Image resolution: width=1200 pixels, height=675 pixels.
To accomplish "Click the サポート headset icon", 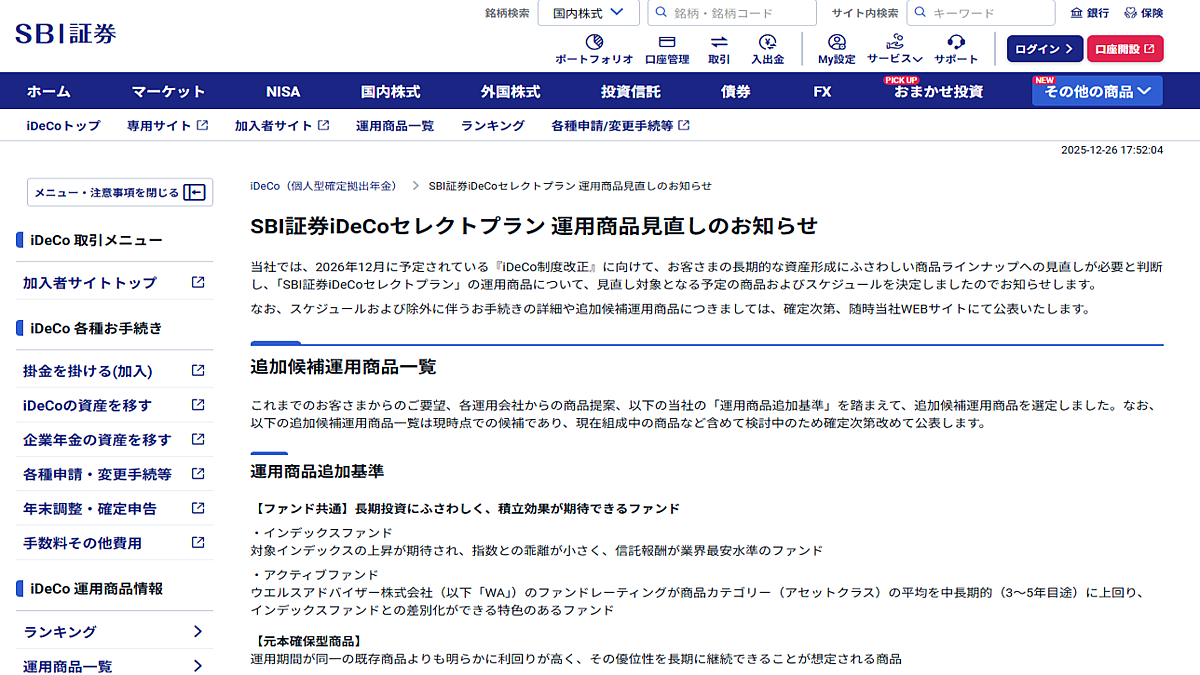I will pyautogui.click(x=955, y=47).
